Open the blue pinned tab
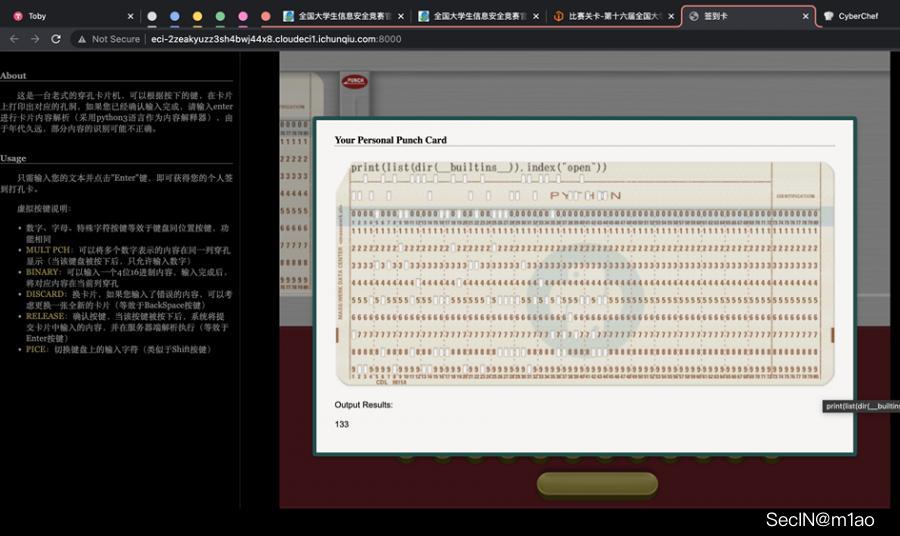The width and height of the screenshot is (900, 536). [175, 16]
